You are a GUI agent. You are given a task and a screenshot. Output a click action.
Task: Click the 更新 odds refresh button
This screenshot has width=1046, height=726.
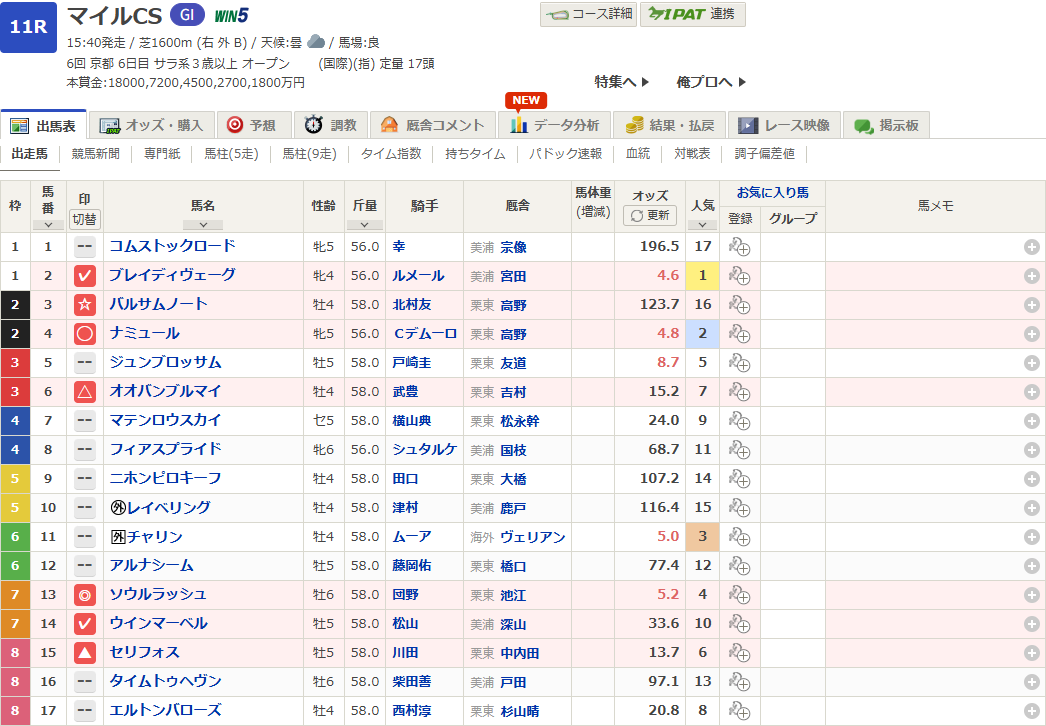(650, 215)
